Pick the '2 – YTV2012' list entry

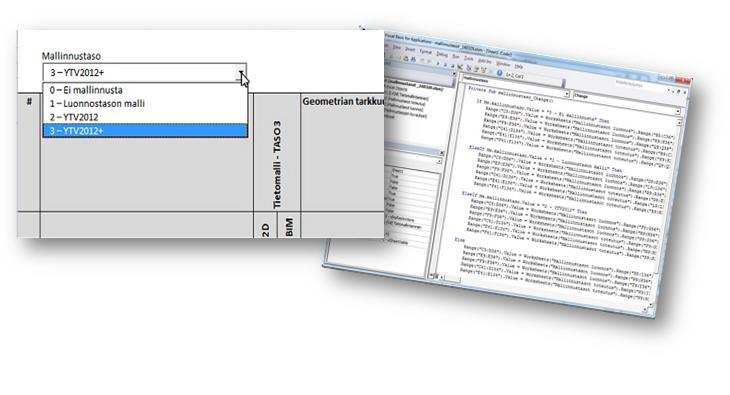click(145, 117)
